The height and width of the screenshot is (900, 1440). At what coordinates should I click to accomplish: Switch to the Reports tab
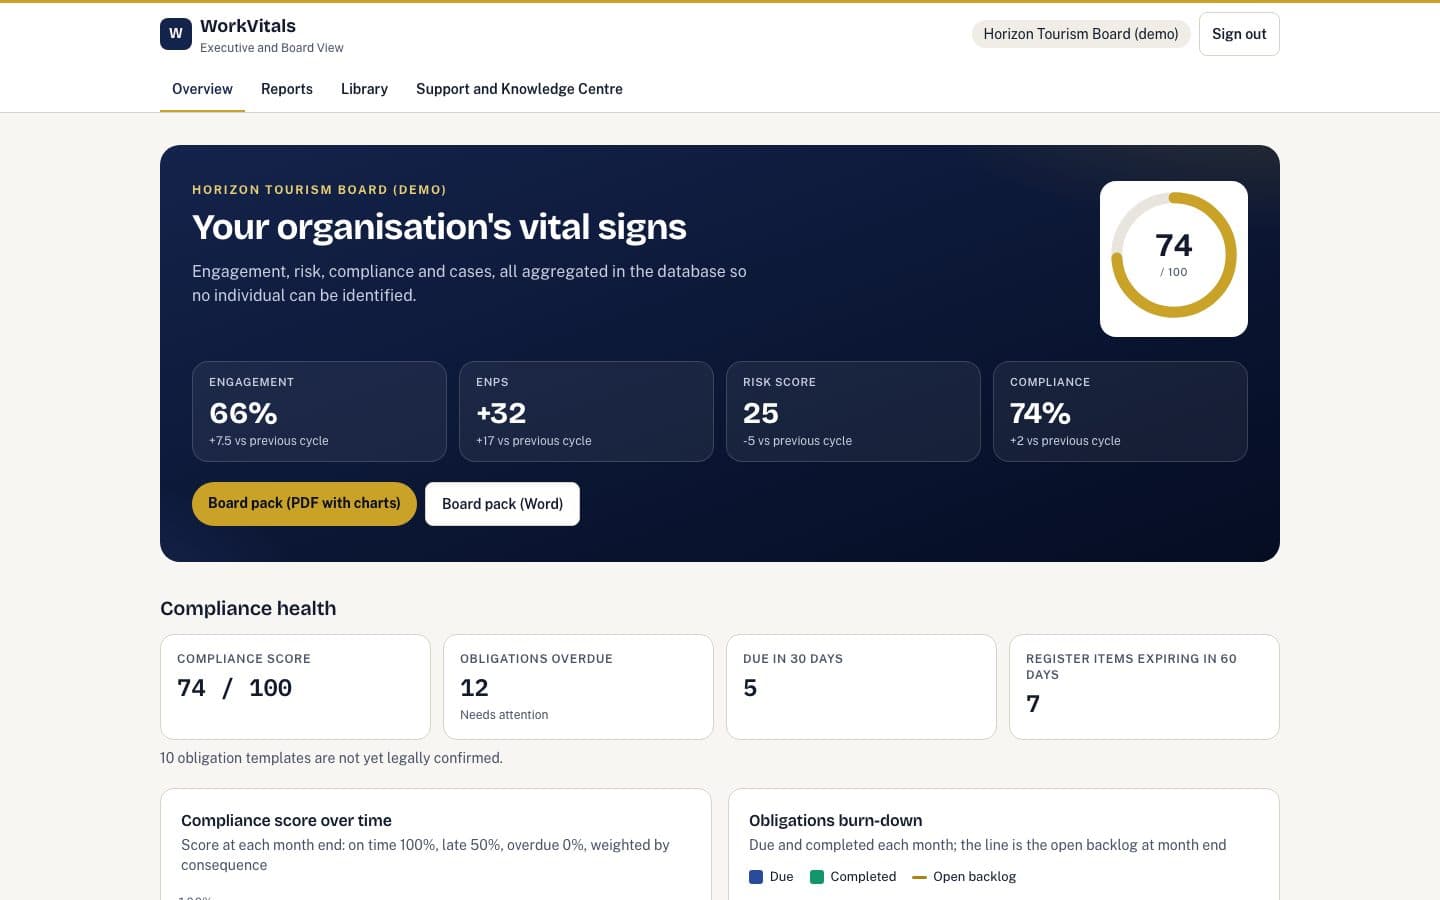(287, 89)
